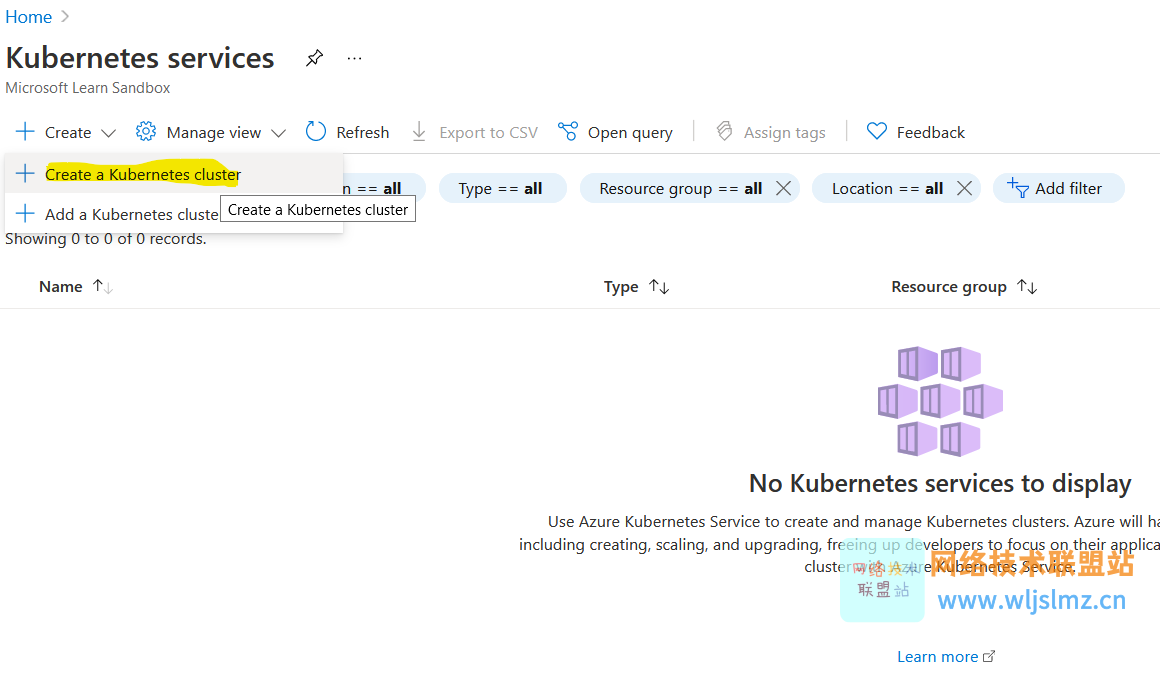This screenshot has width=1160, height=678.
Task: Click the Add filter funnel icon
Action: [1018, 188]
